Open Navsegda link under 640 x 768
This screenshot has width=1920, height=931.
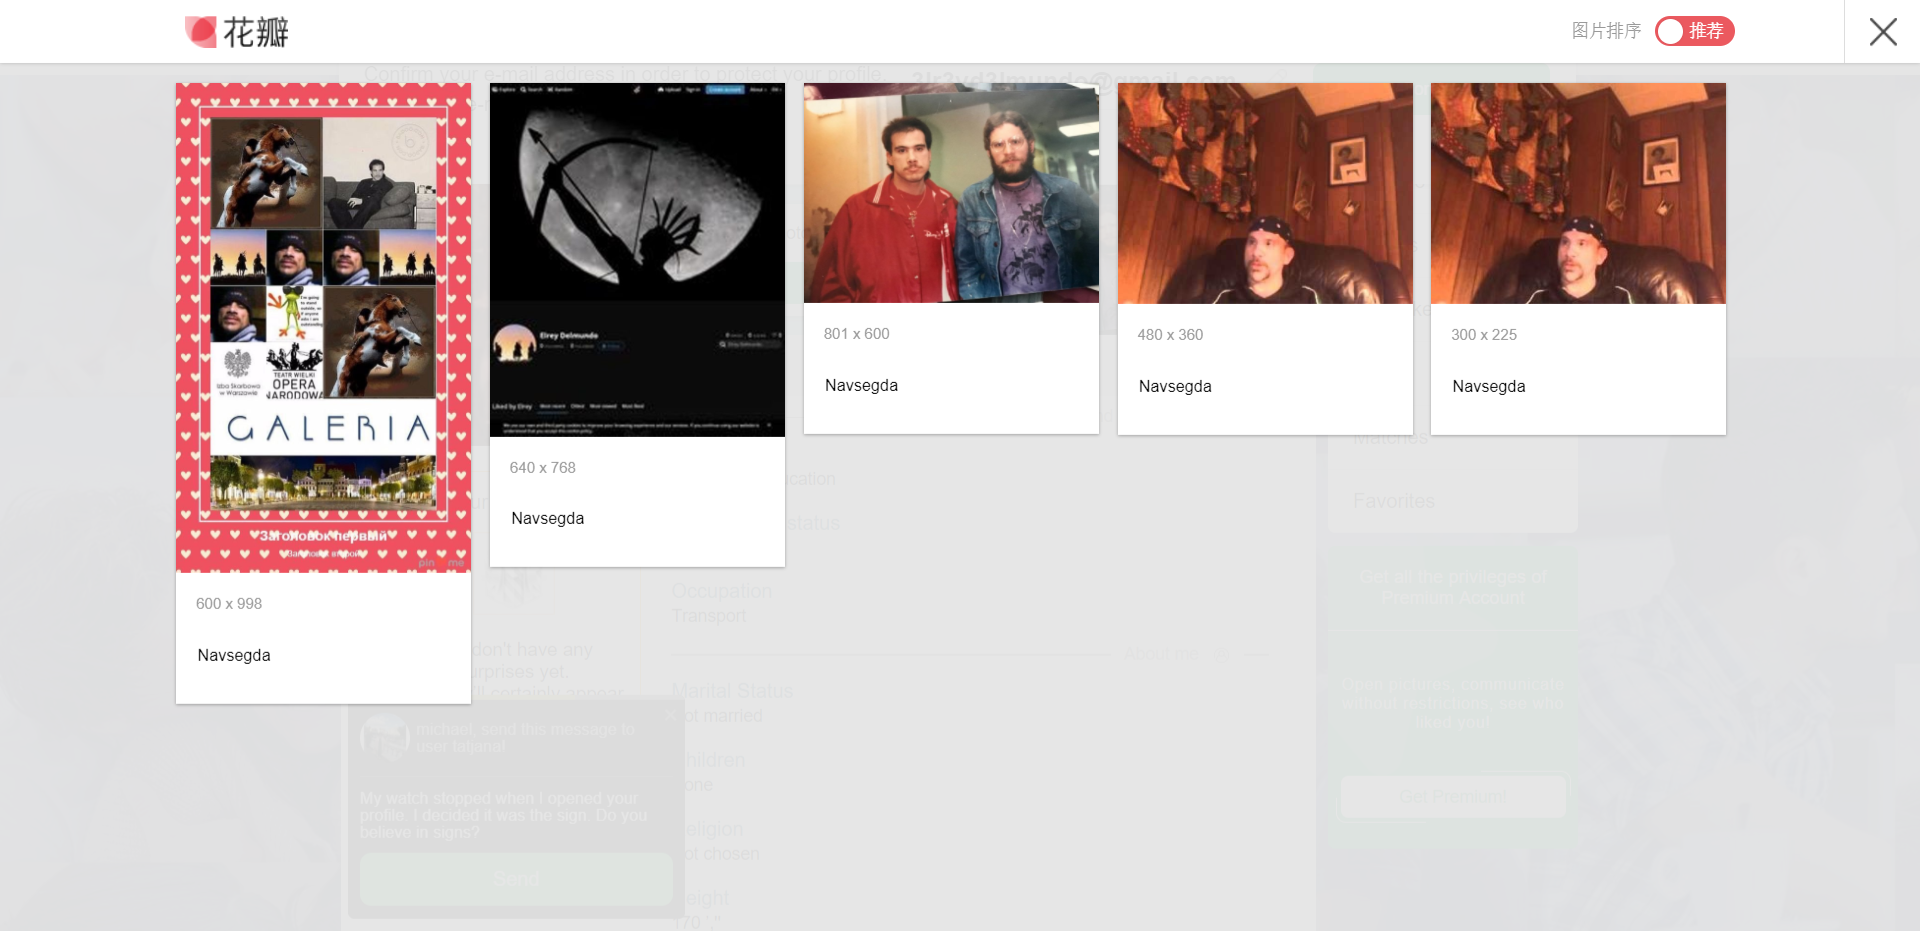coord(548,518)
